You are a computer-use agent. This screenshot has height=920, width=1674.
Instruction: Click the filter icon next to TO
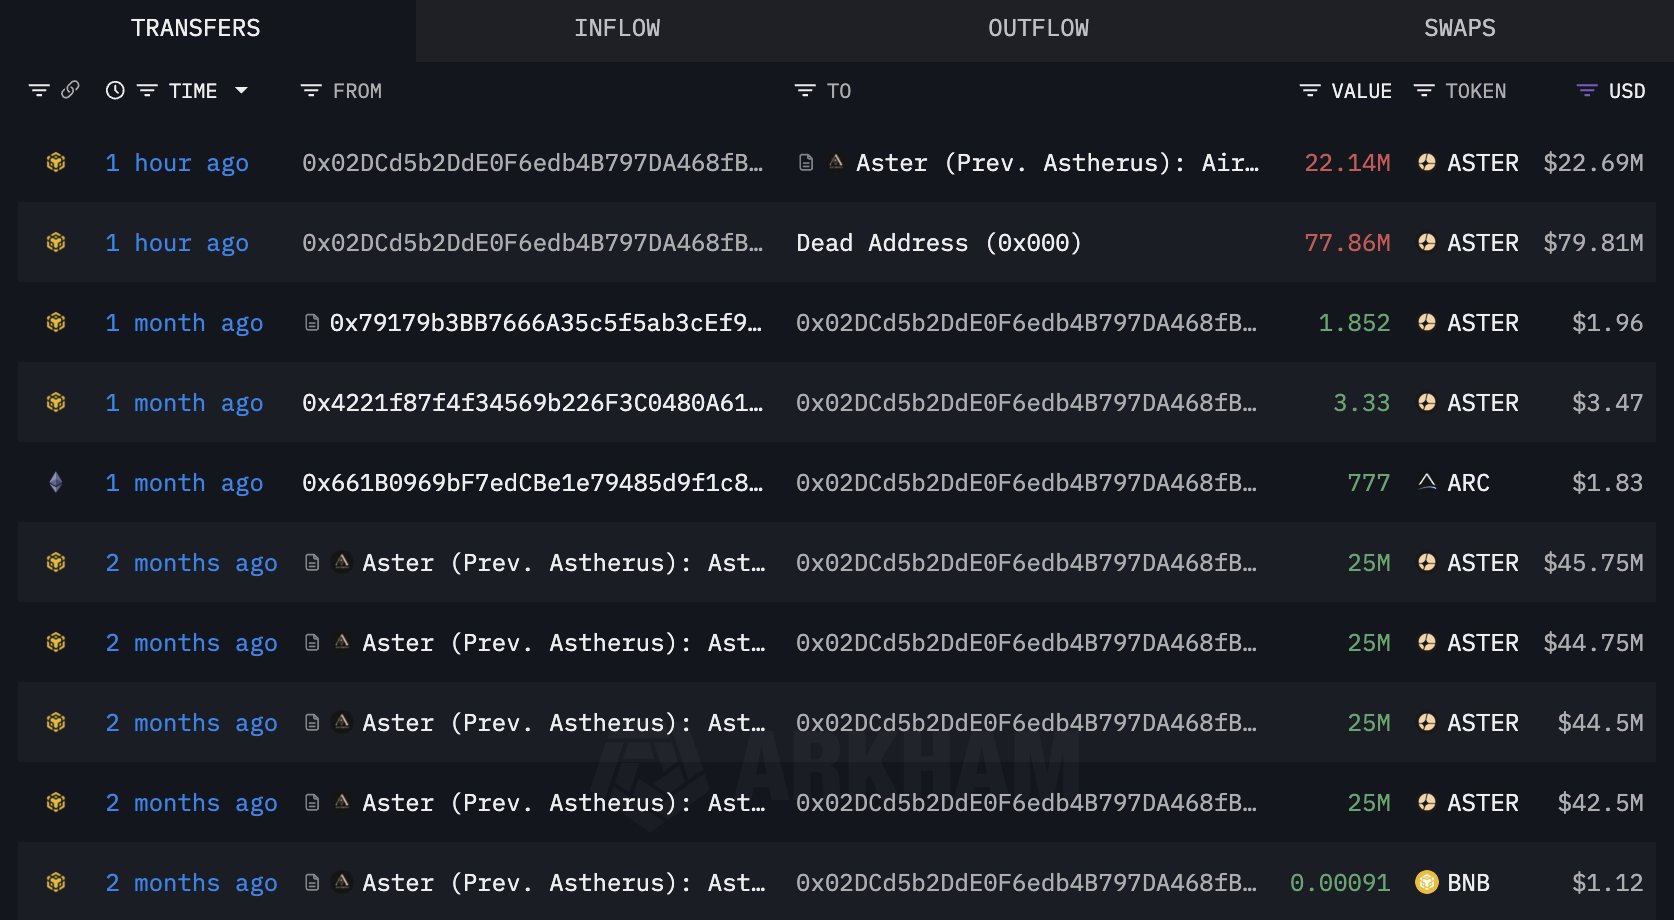[805, 91]
